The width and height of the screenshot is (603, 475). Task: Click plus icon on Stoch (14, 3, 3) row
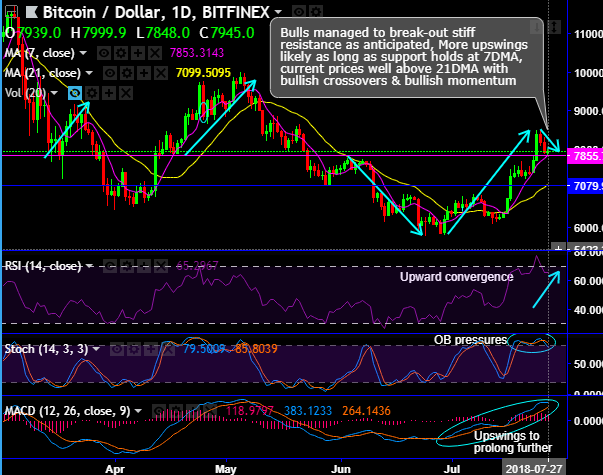[151, 349]
